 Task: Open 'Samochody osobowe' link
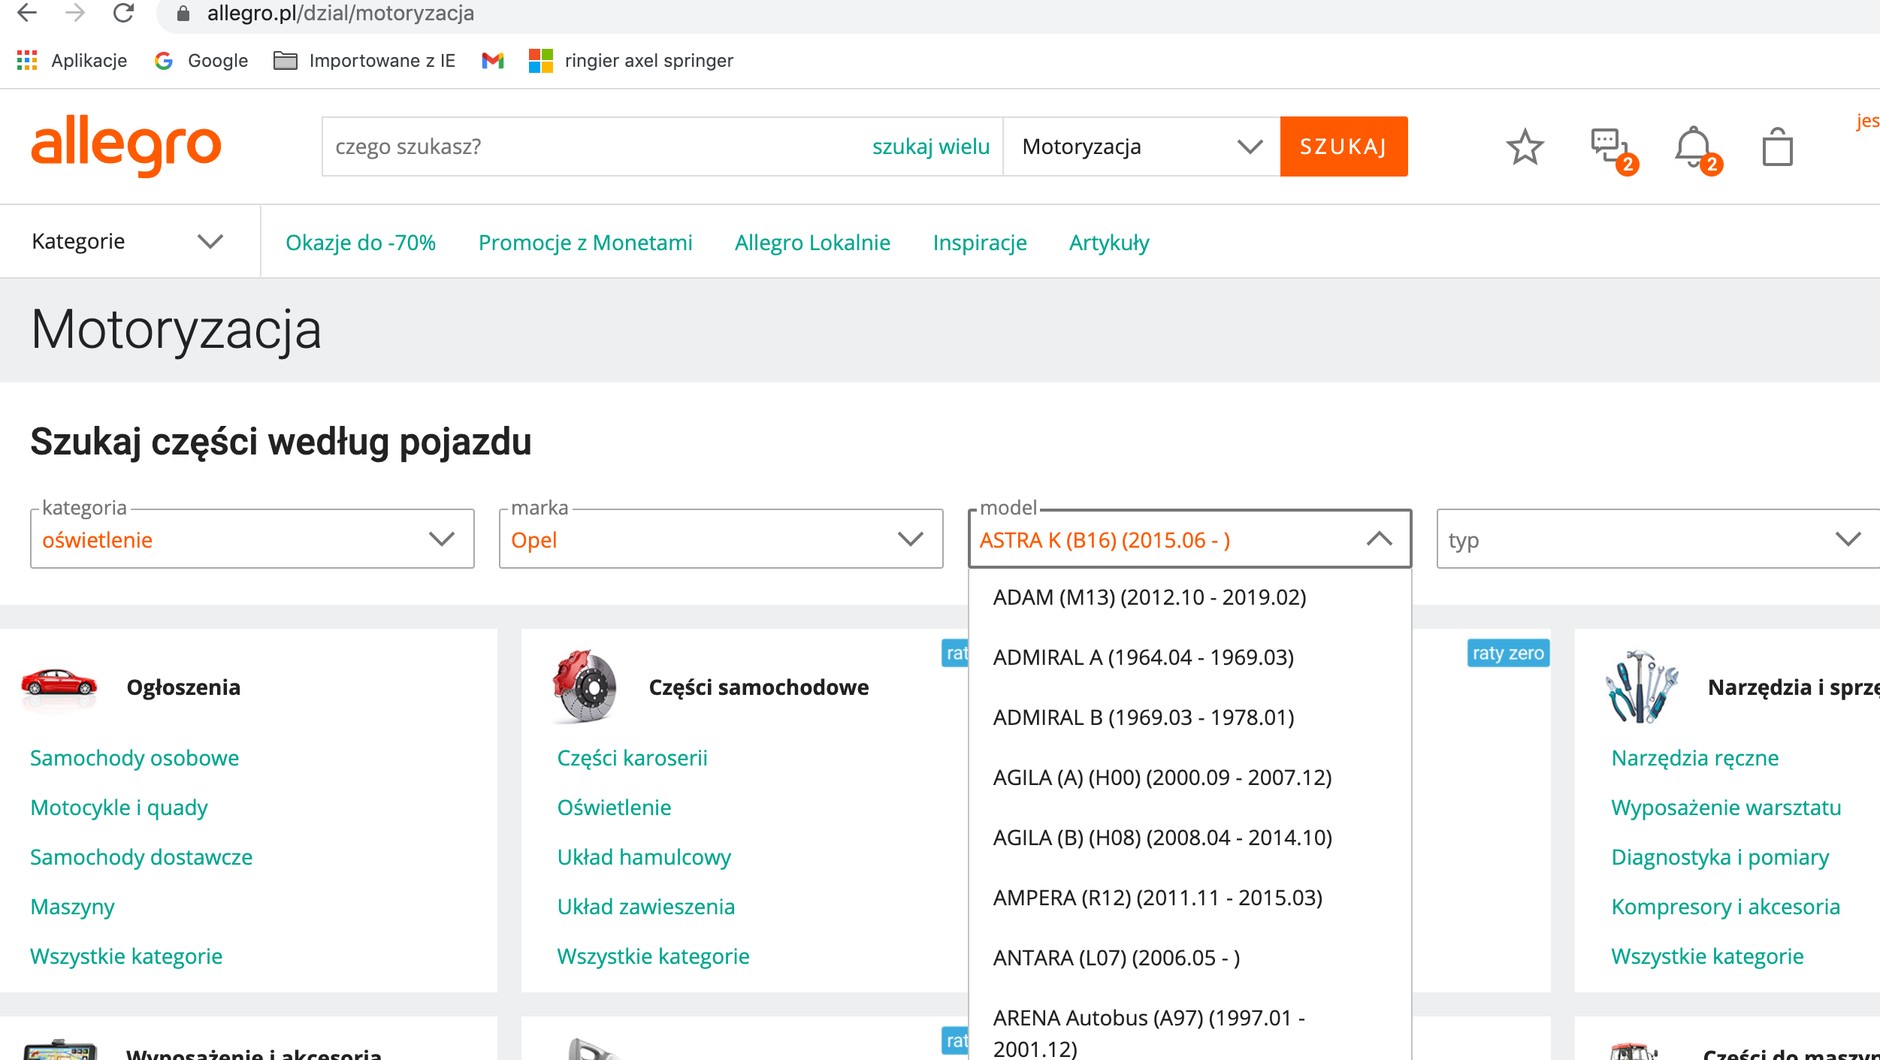point(134,758)
